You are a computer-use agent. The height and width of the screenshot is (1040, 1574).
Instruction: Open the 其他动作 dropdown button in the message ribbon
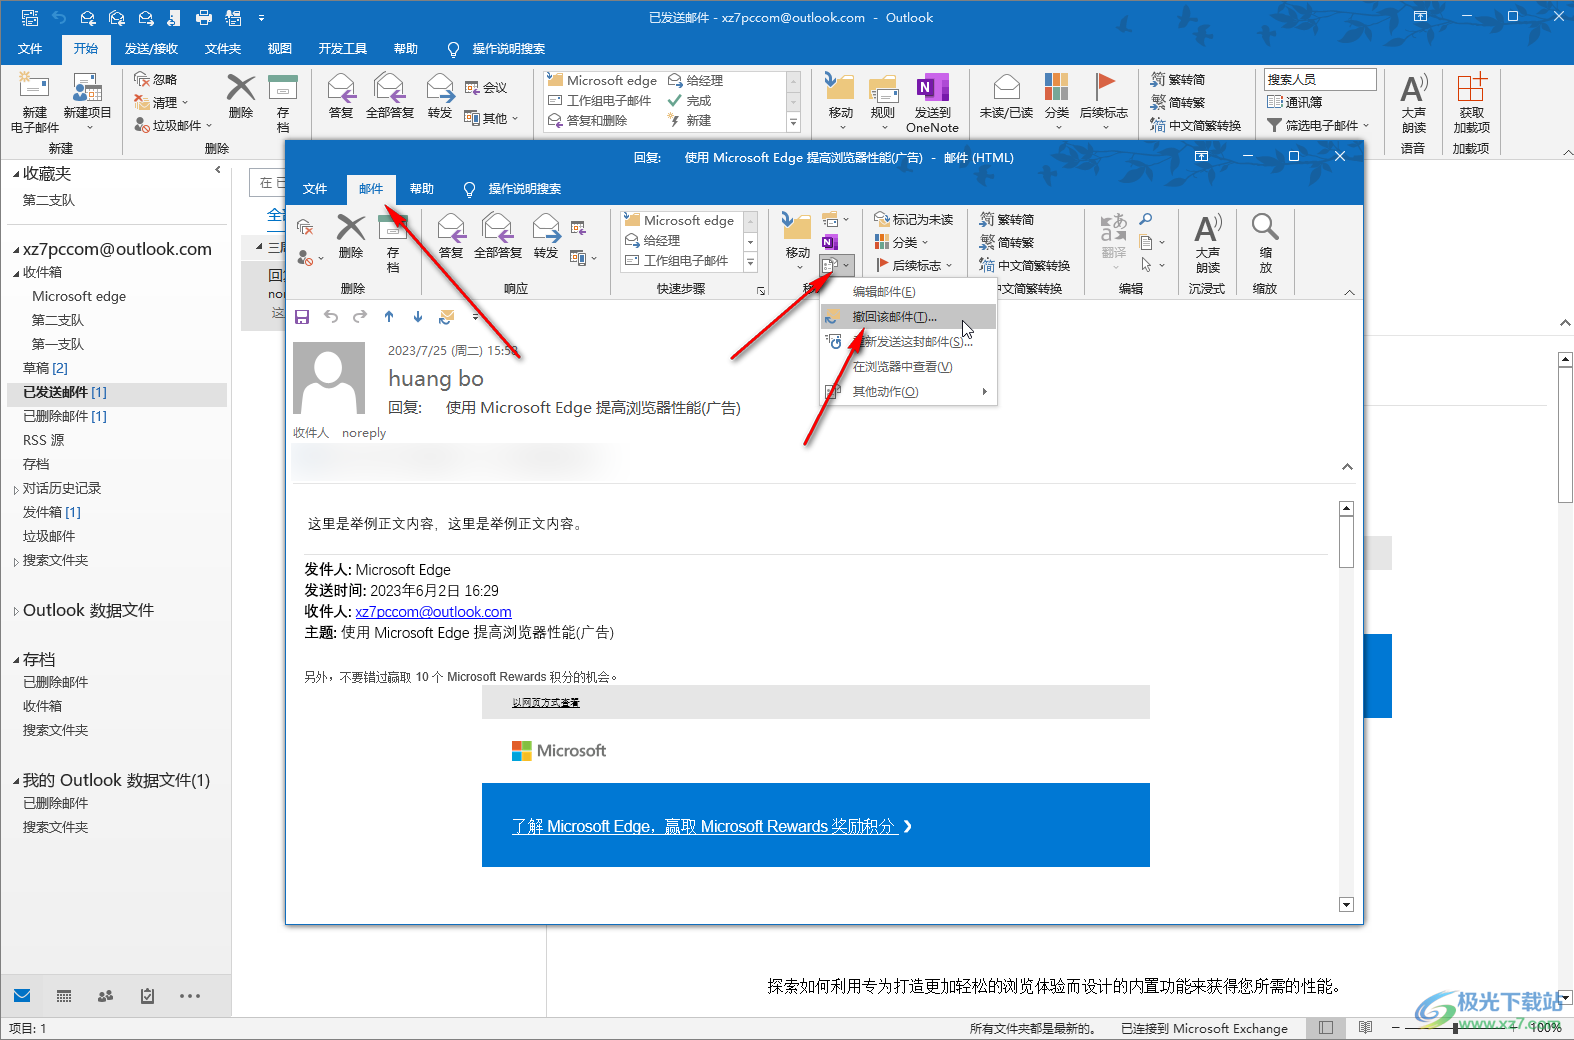[836, 265]
